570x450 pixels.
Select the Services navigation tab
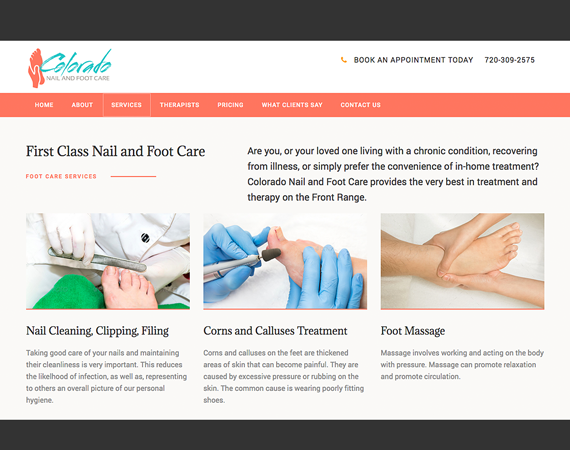(x=127, y=105)
